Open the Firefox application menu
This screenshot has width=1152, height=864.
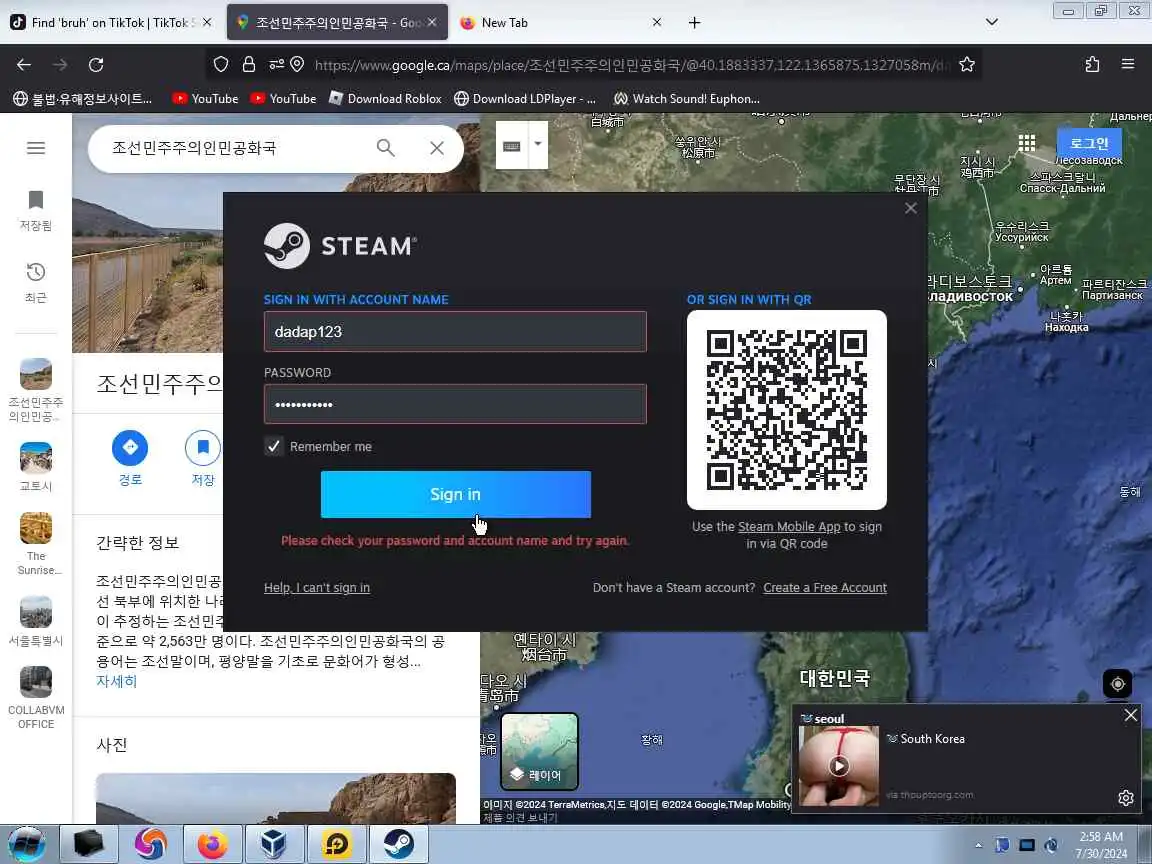click(x=1128, y=65)
